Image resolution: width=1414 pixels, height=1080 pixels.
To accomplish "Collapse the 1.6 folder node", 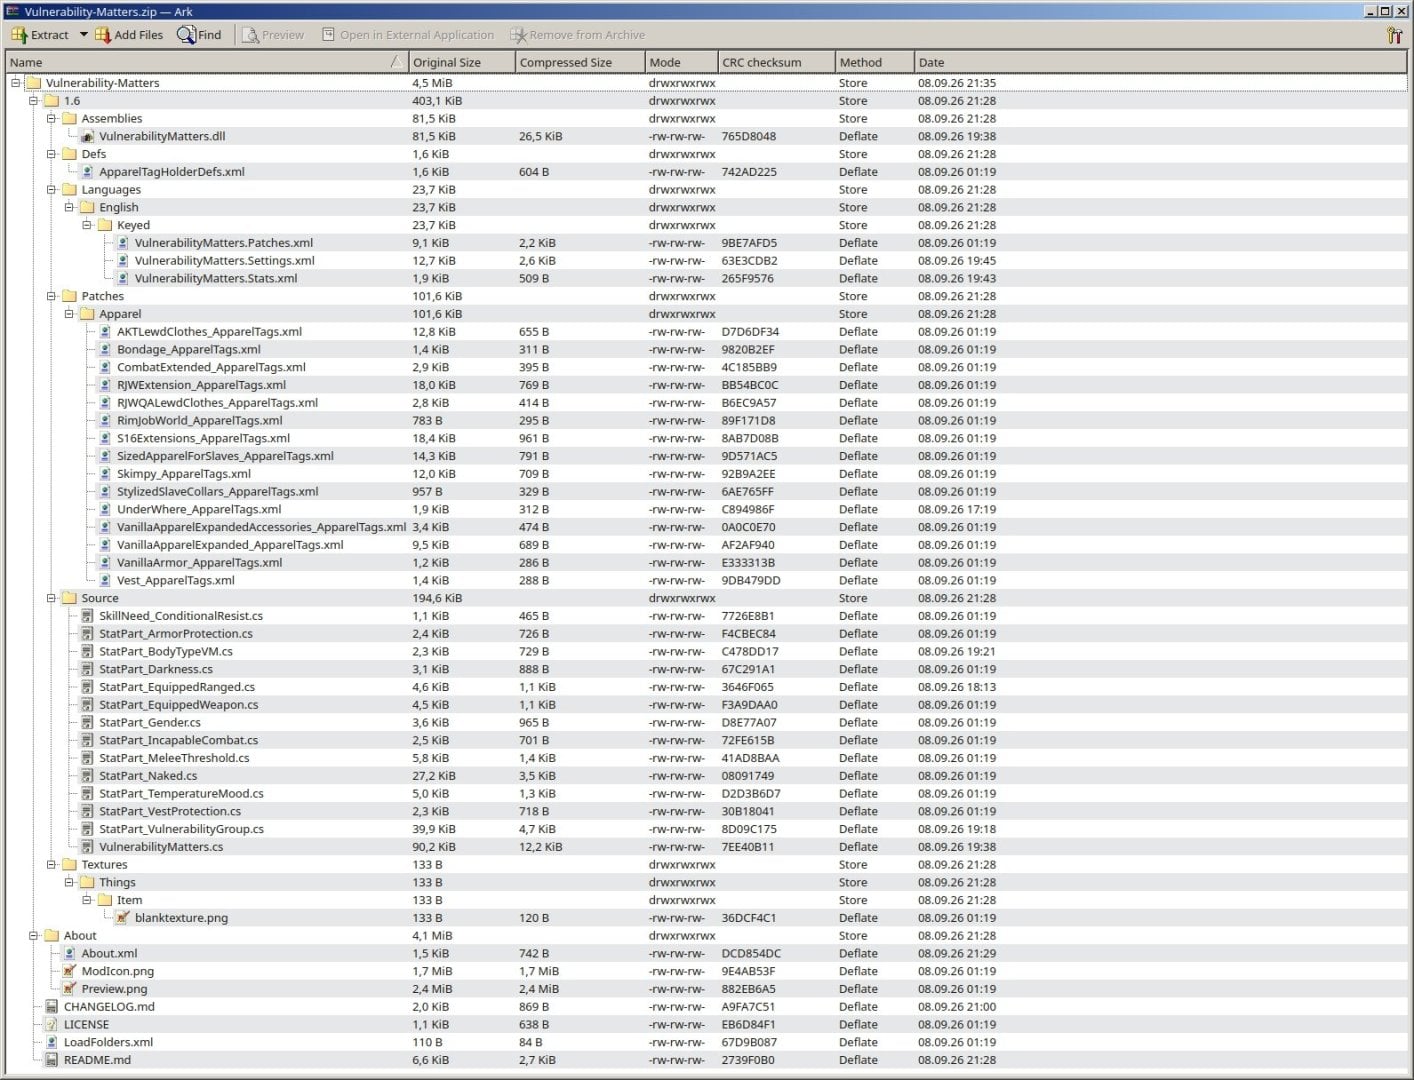I will [34, 101].
